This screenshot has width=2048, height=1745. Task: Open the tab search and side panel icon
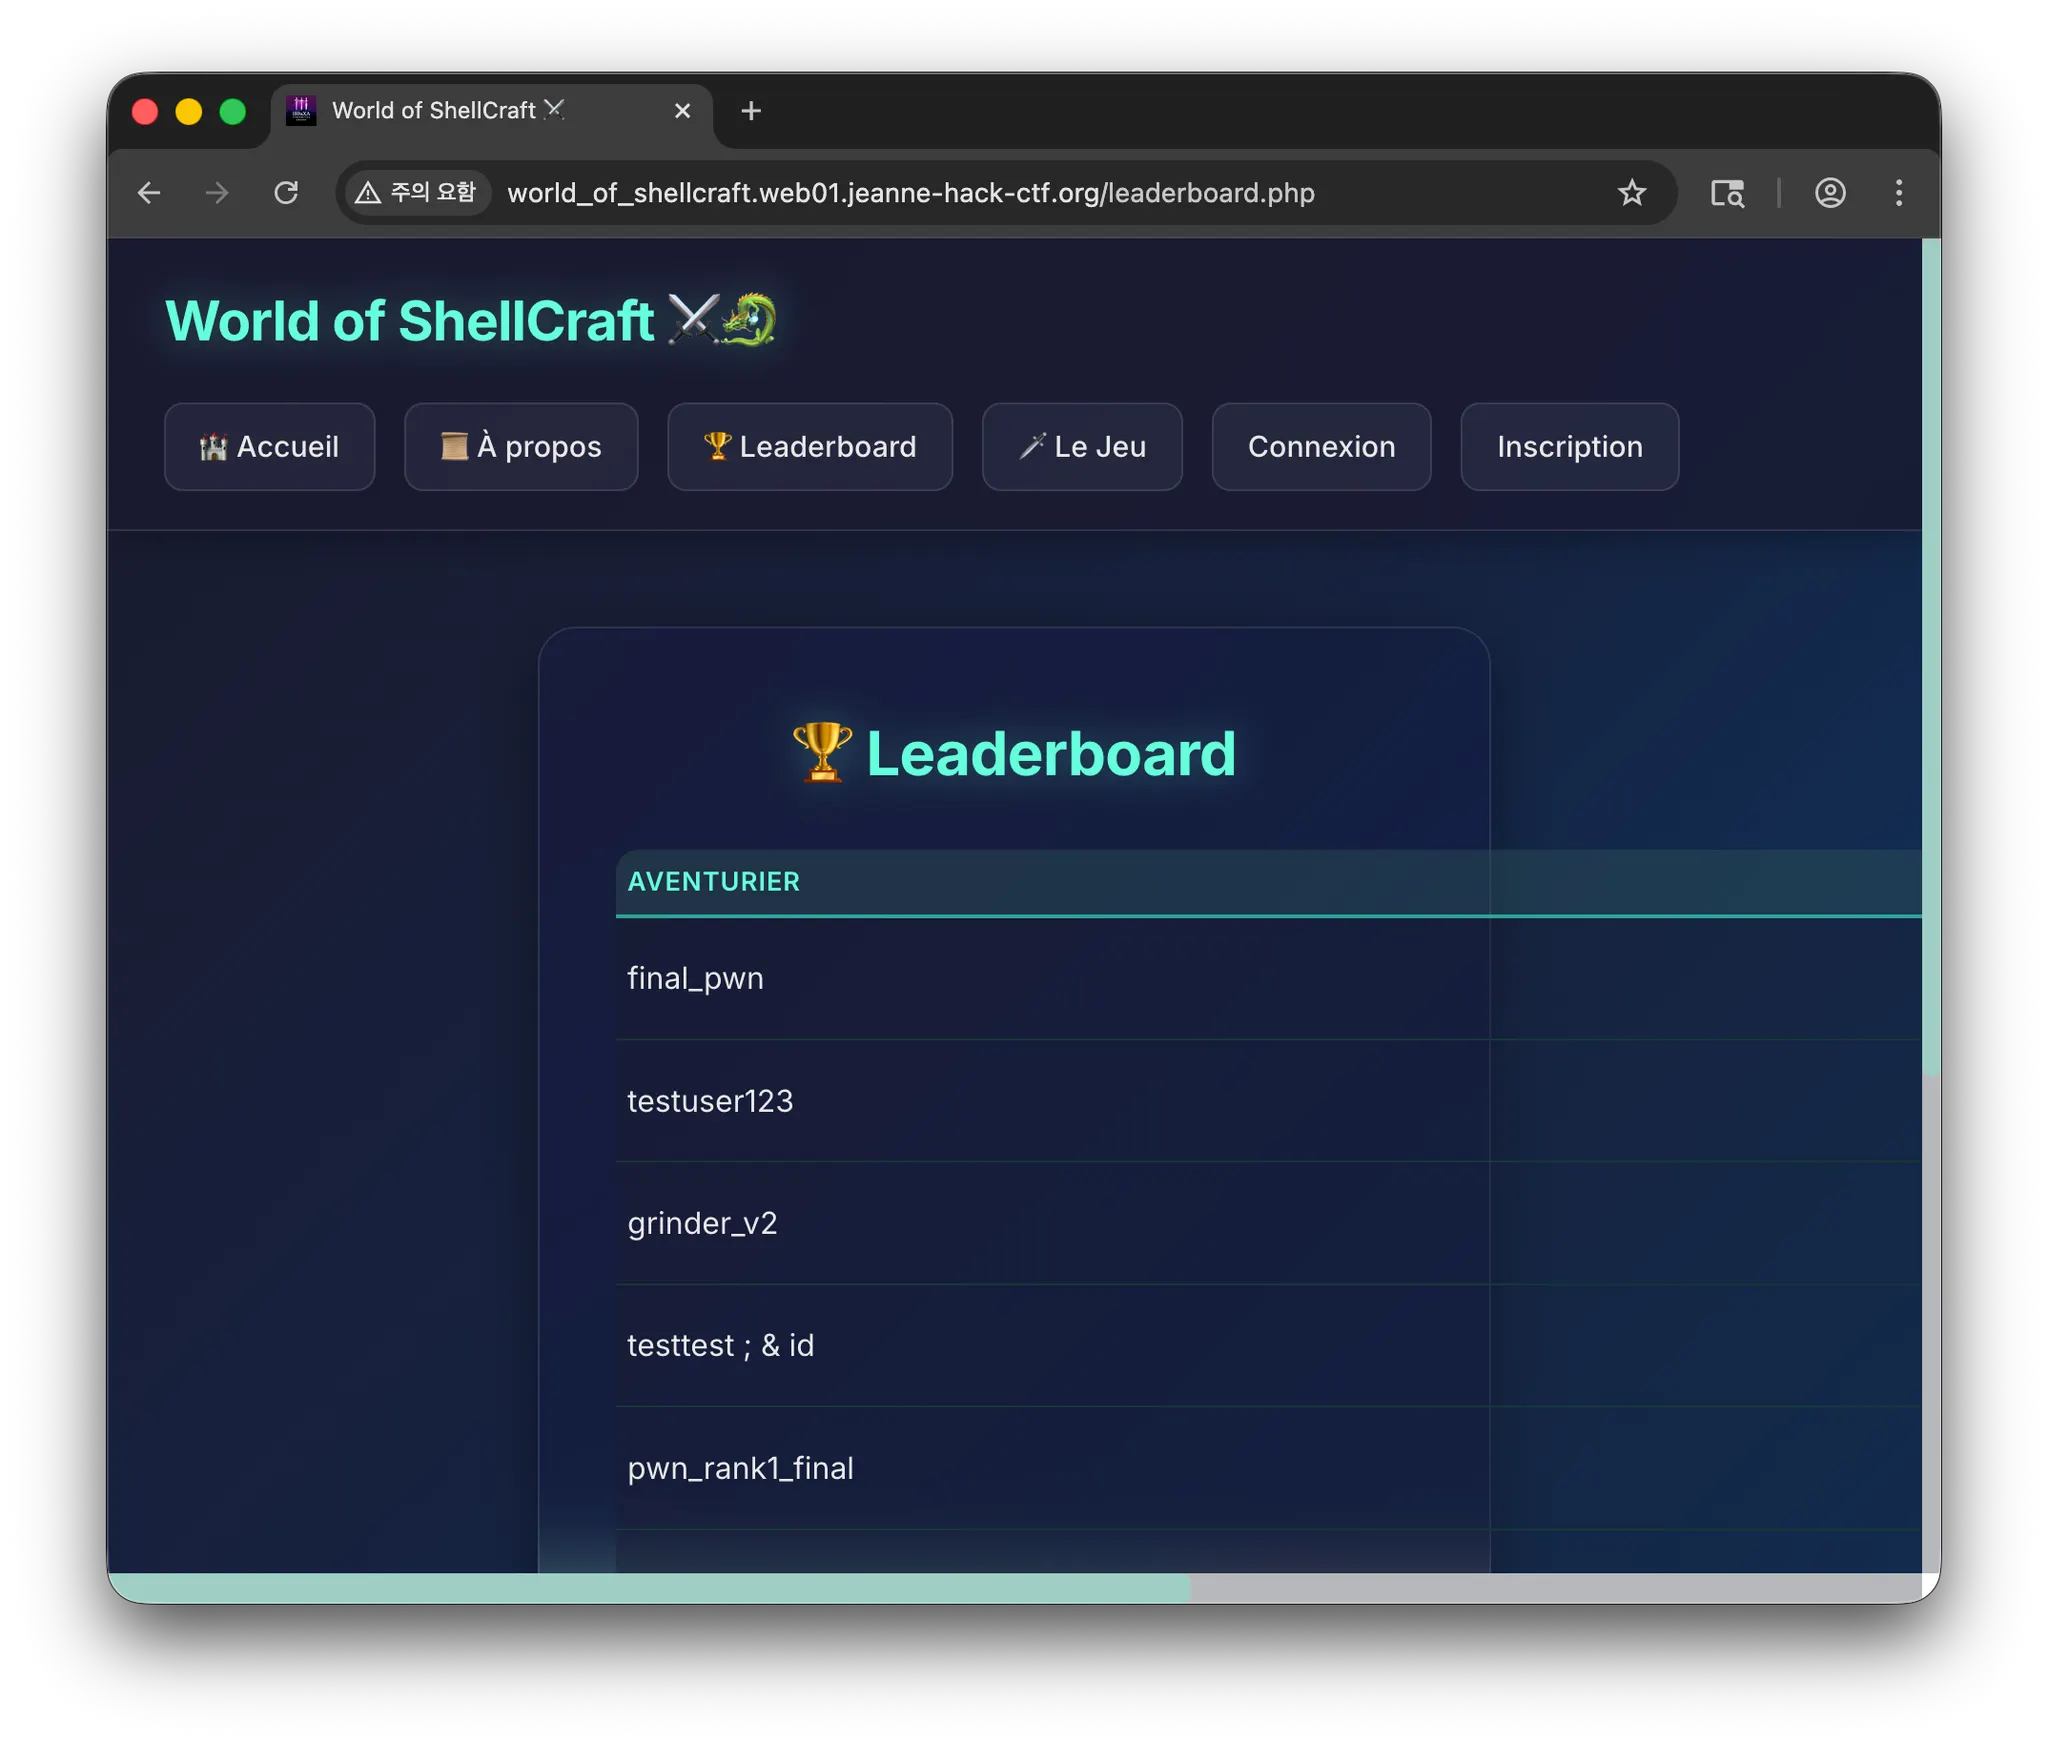coord(1727,193)
